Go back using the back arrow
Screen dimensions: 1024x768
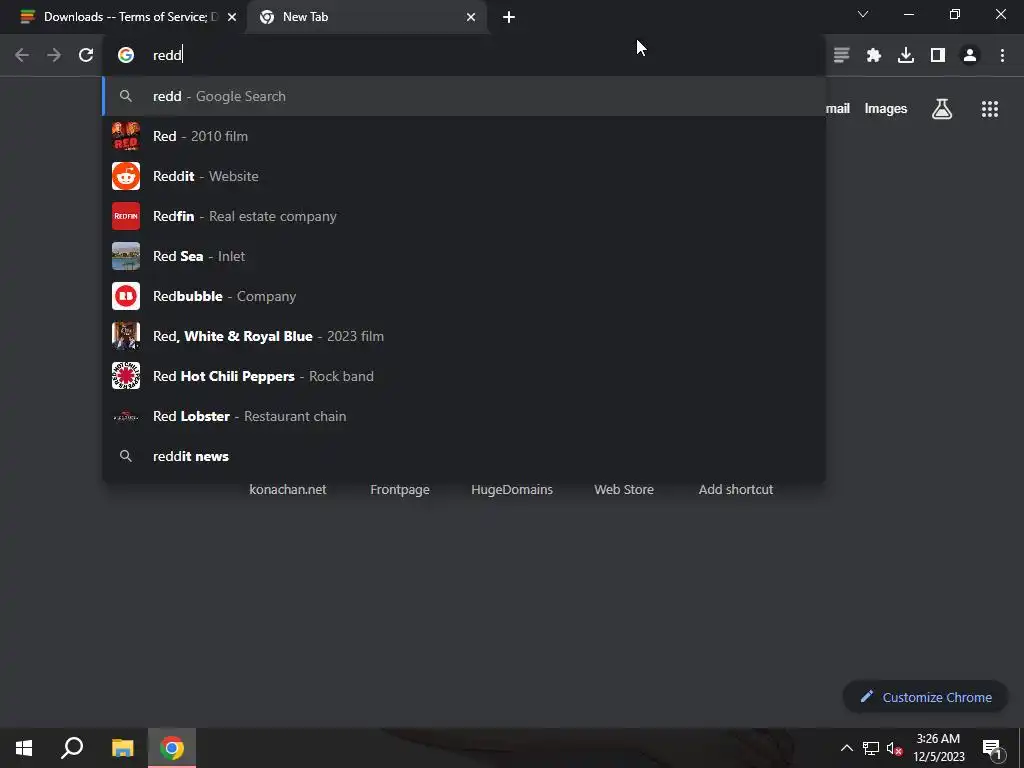22,55
